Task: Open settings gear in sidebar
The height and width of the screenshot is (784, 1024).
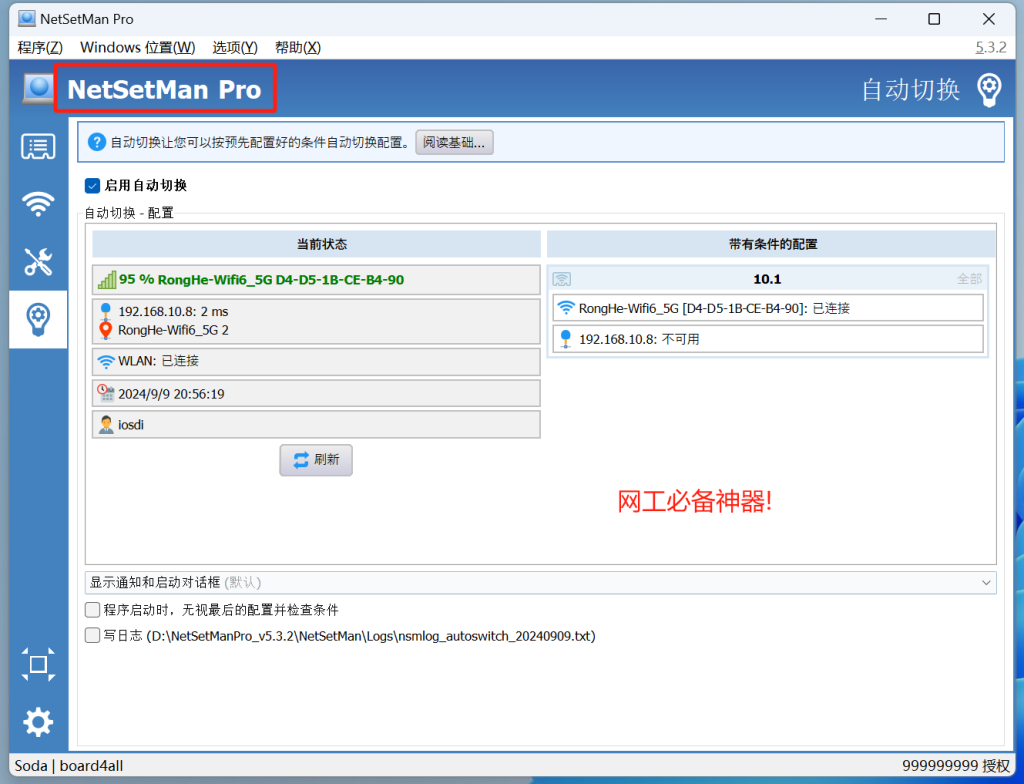Action: click(38, 723)
